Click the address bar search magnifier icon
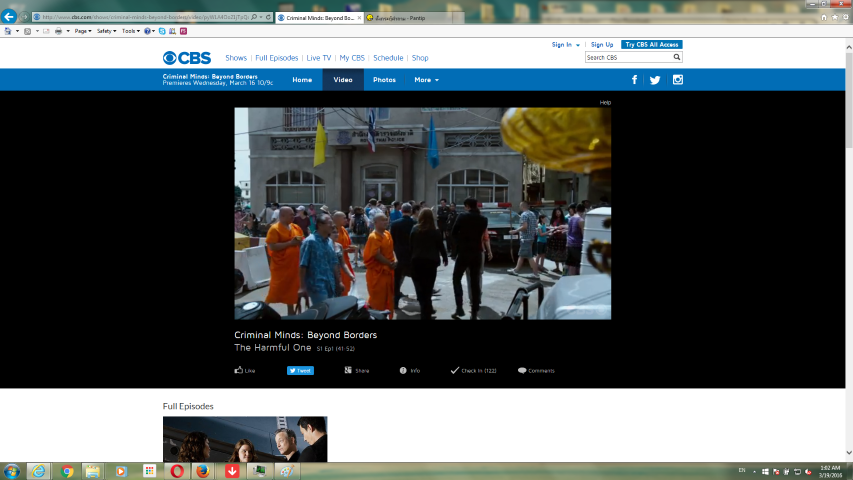 click(254, 17)
